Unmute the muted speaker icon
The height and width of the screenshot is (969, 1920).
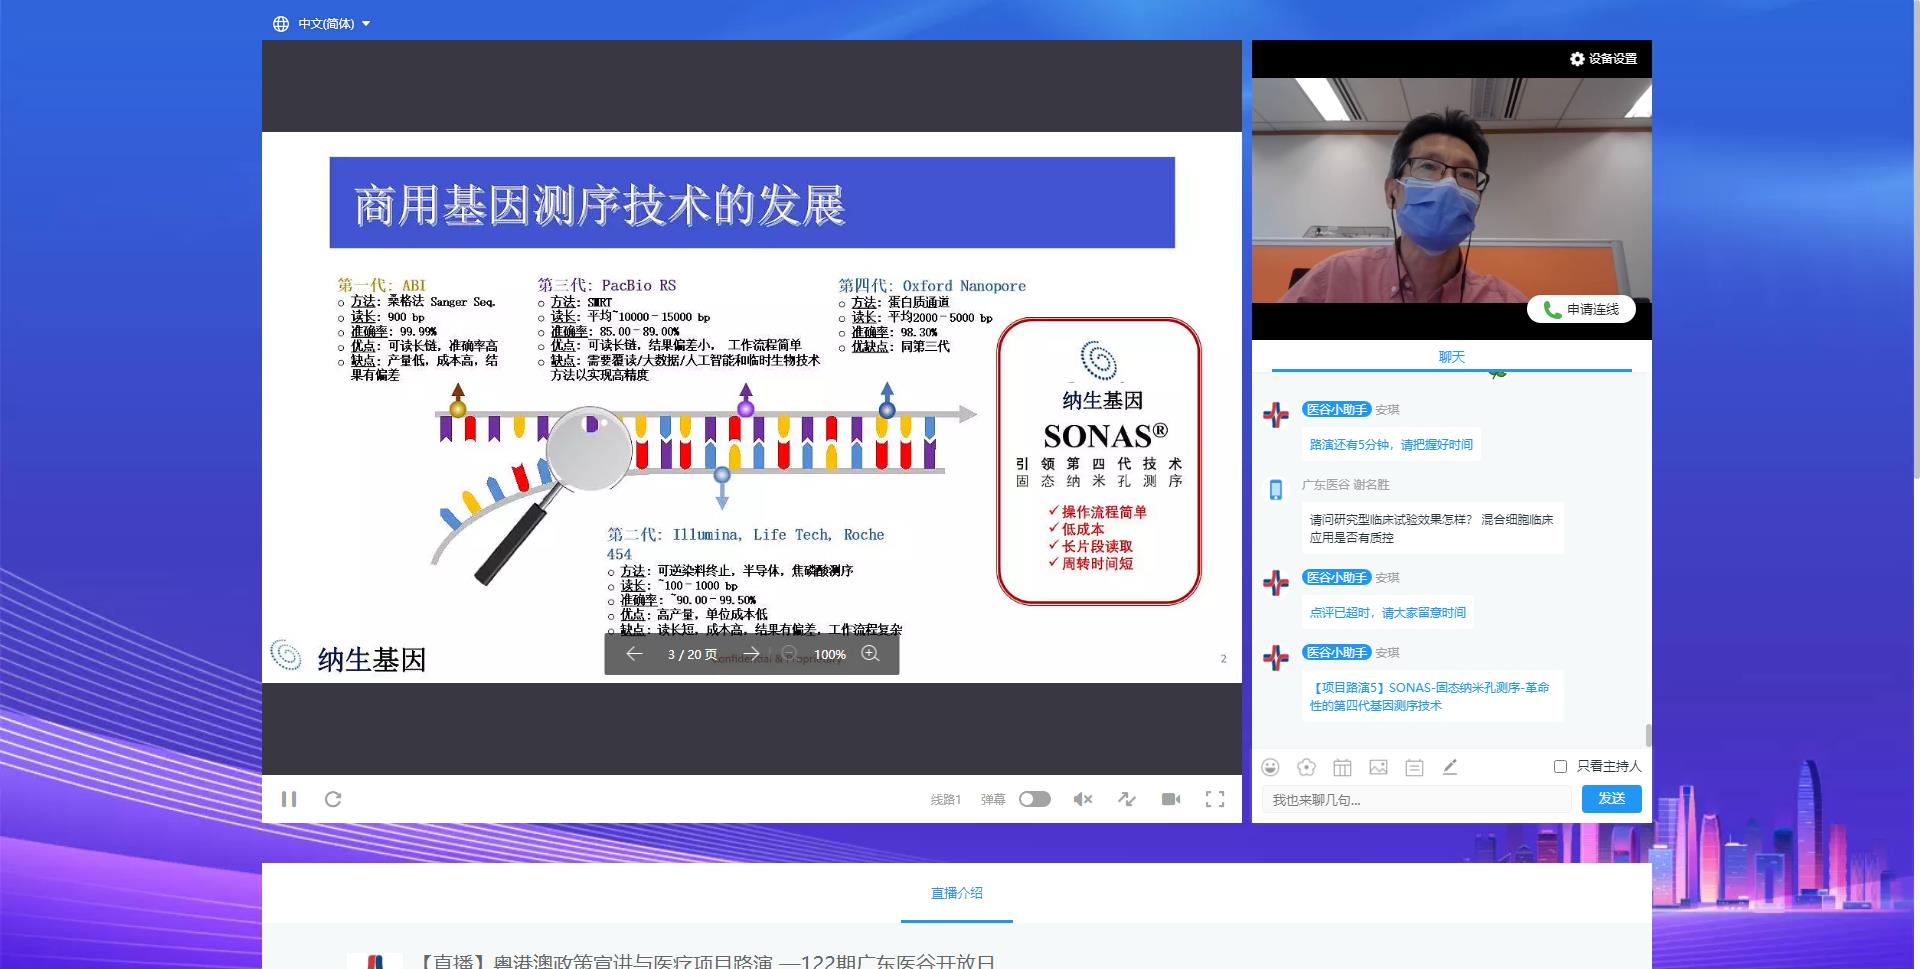click(x=1082, y=799)
